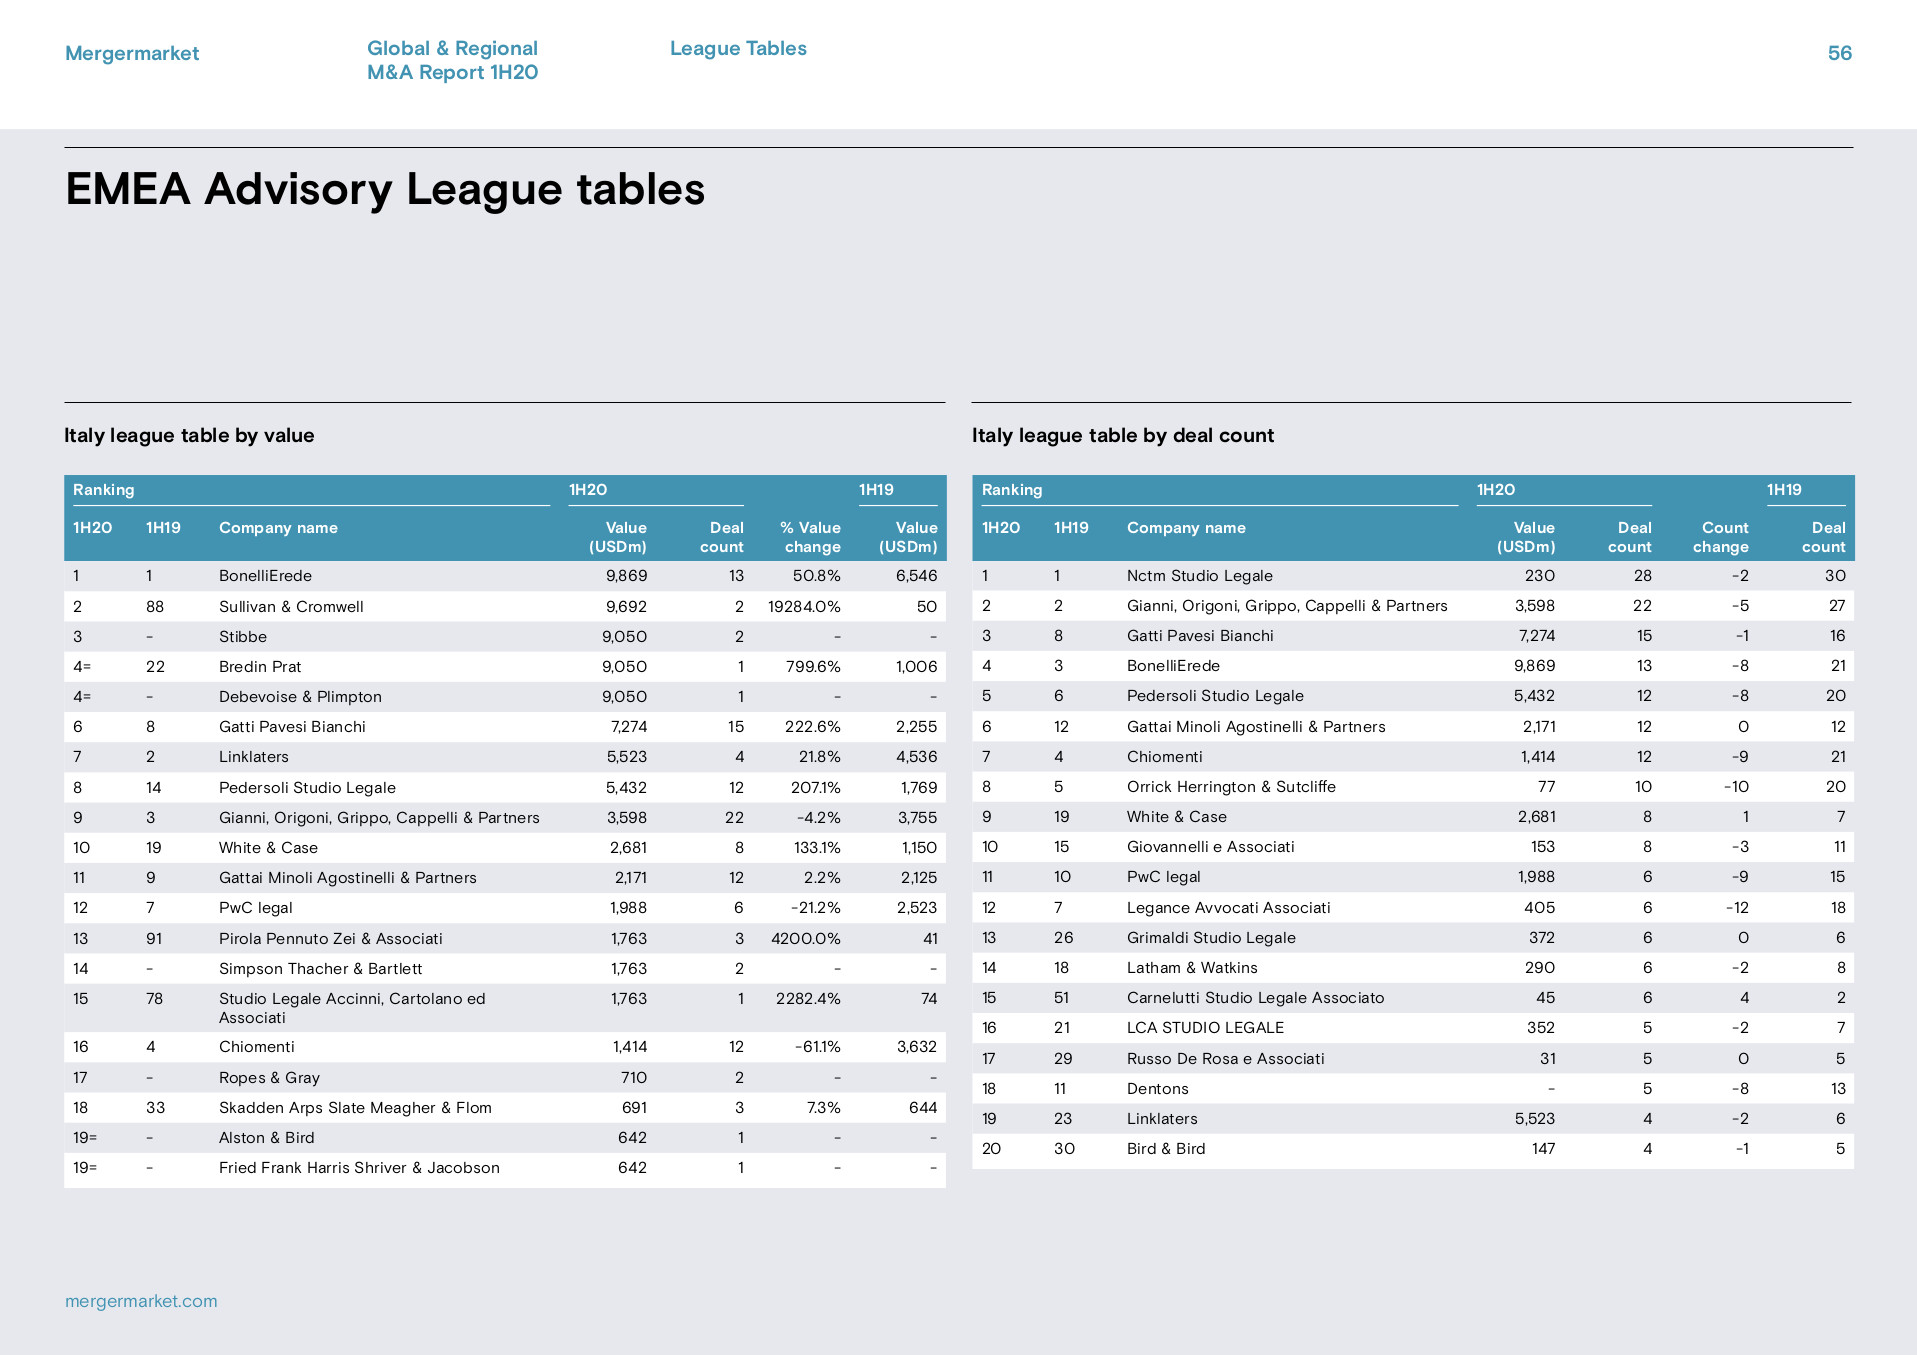Open the mergermarket.com footer link
This screenshot has width=1917, height=1355.
[141, 1301]
